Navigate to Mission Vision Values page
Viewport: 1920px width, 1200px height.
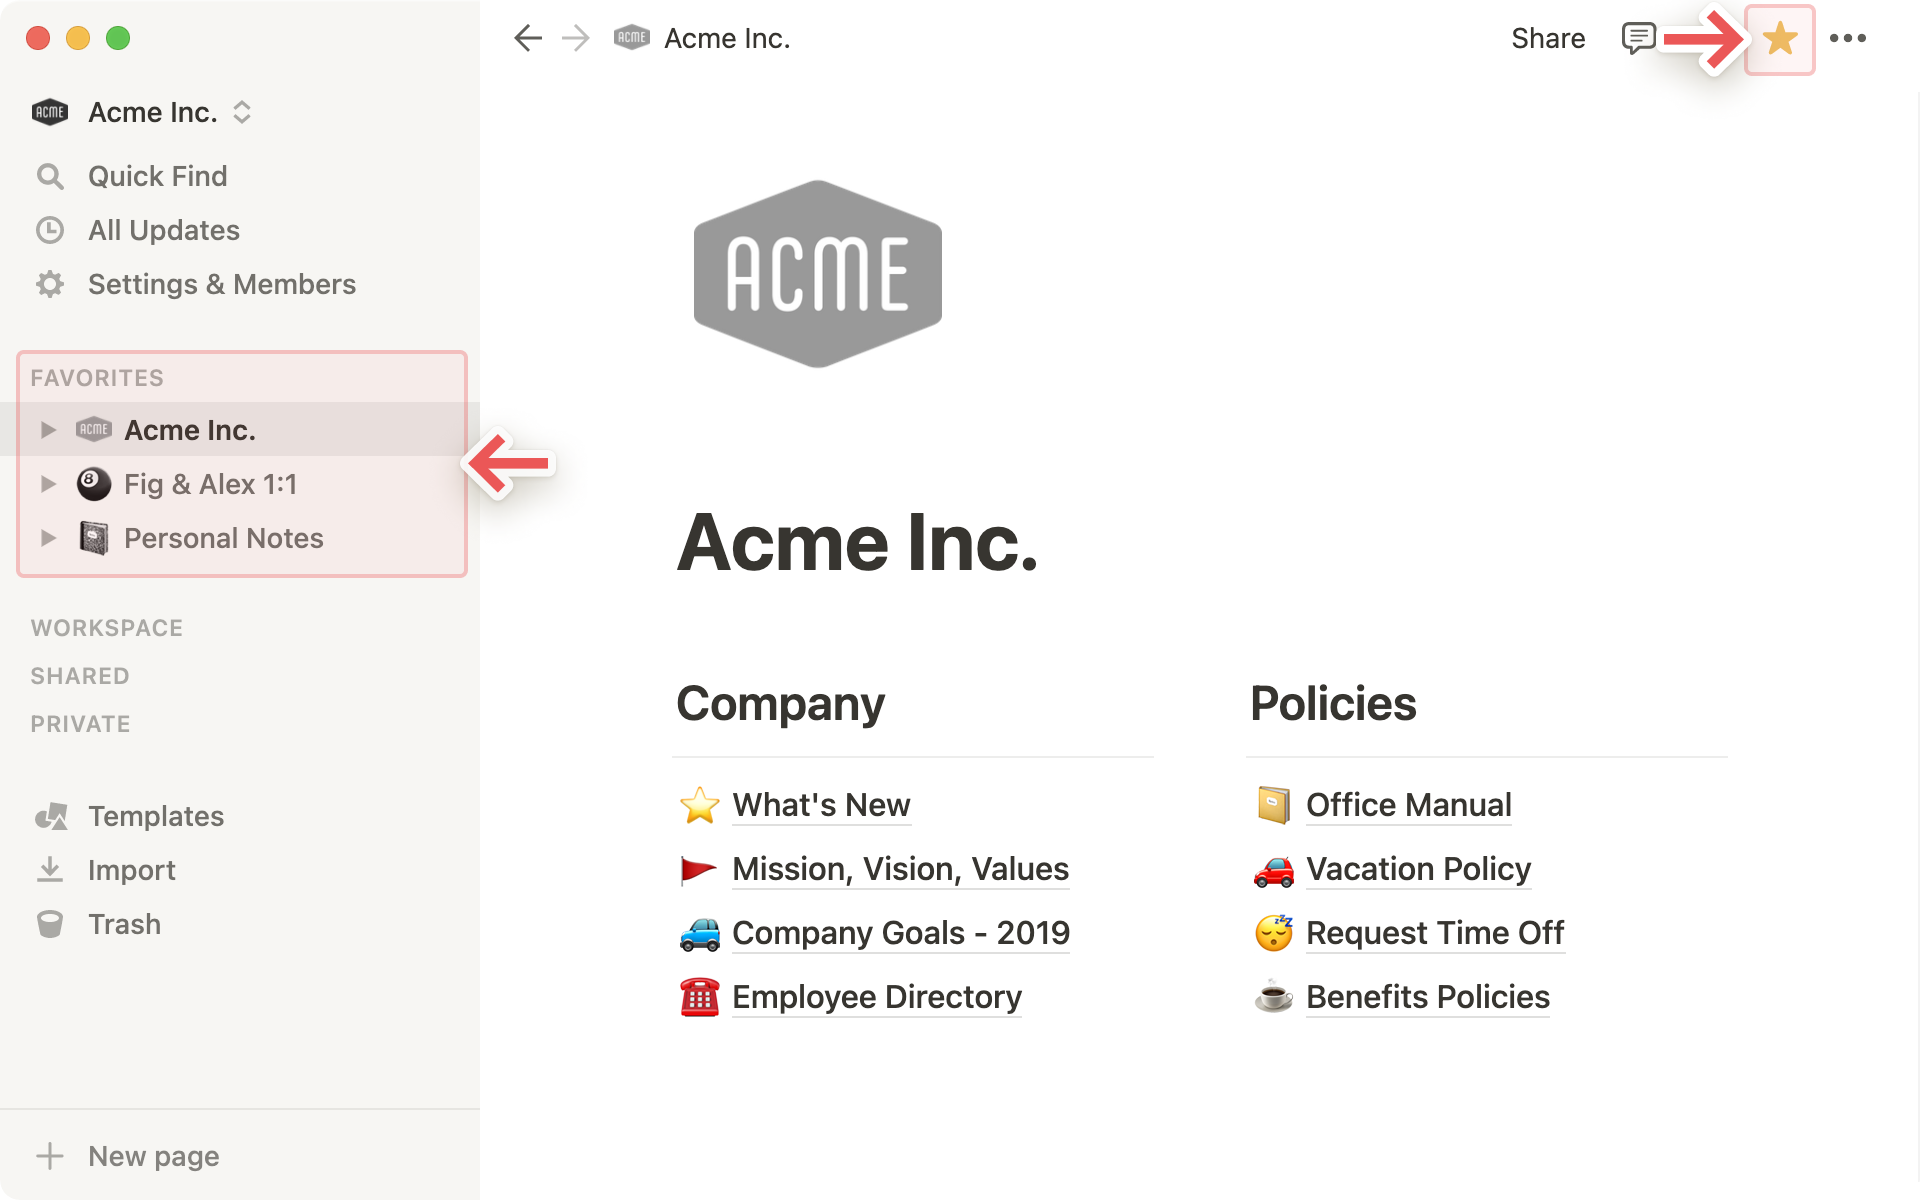click(x=900, y=868)
